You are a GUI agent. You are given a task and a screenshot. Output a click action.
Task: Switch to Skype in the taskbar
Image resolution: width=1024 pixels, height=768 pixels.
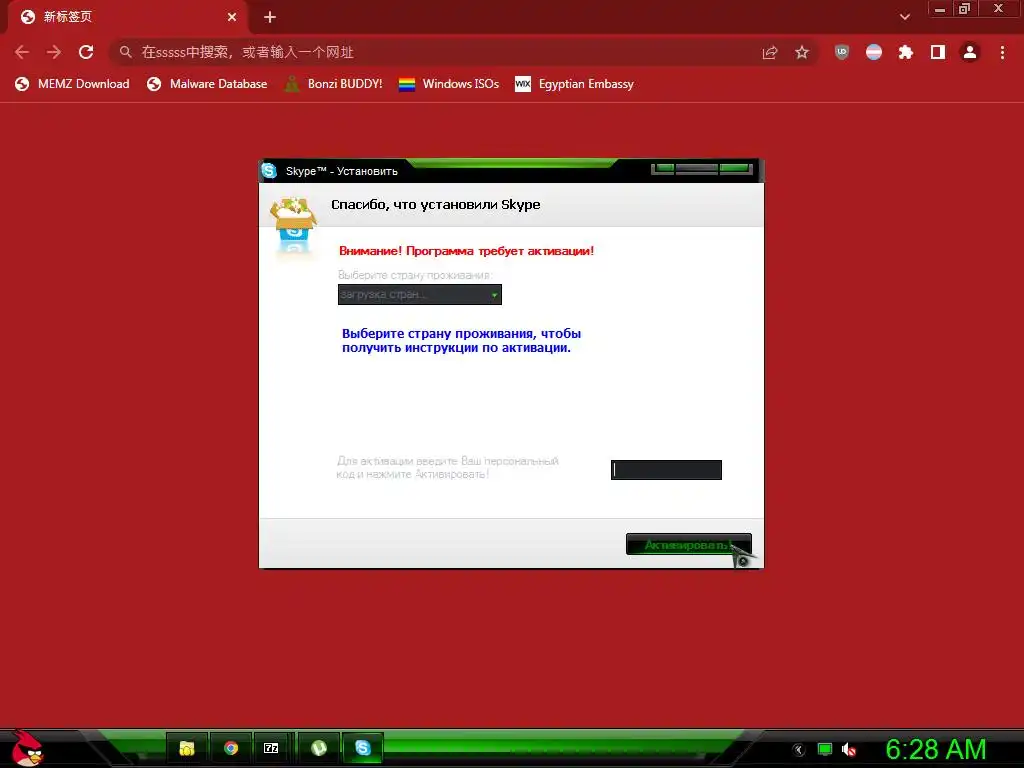[x=362, y=748]
